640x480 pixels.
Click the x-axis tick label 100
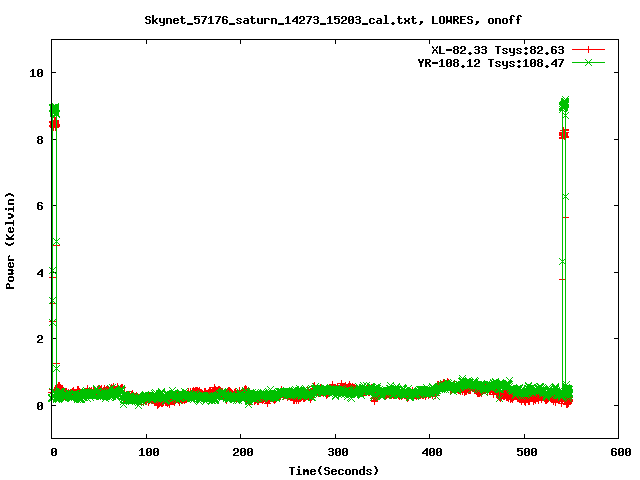coord(149,452)
